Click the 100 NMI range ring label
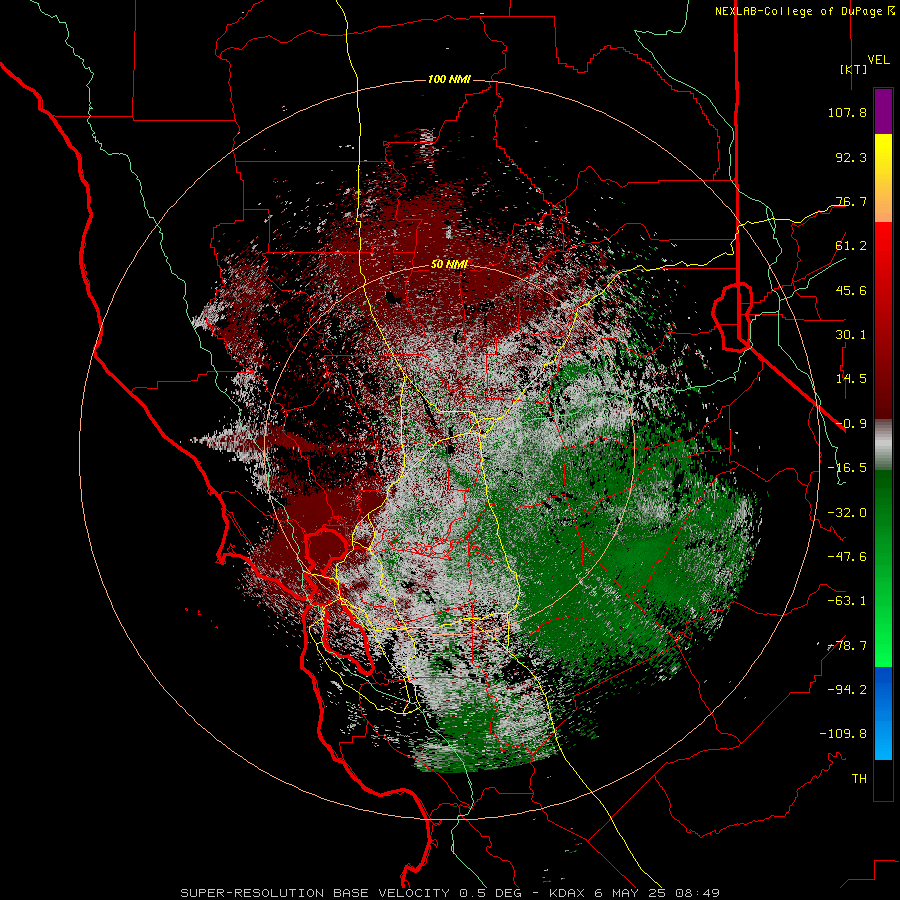 coord(449,79)
